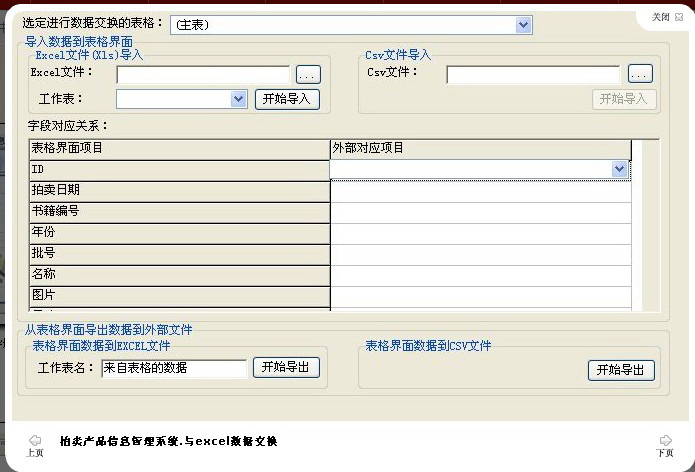
Task: Click external mapping cell for 名称
Action: [481, 276]
